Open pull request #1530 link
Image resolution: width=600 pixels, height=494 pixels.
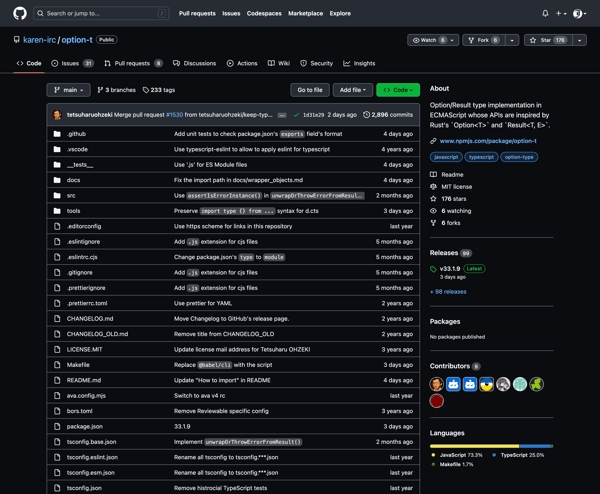pyautogui.click(x=174, y=115)
